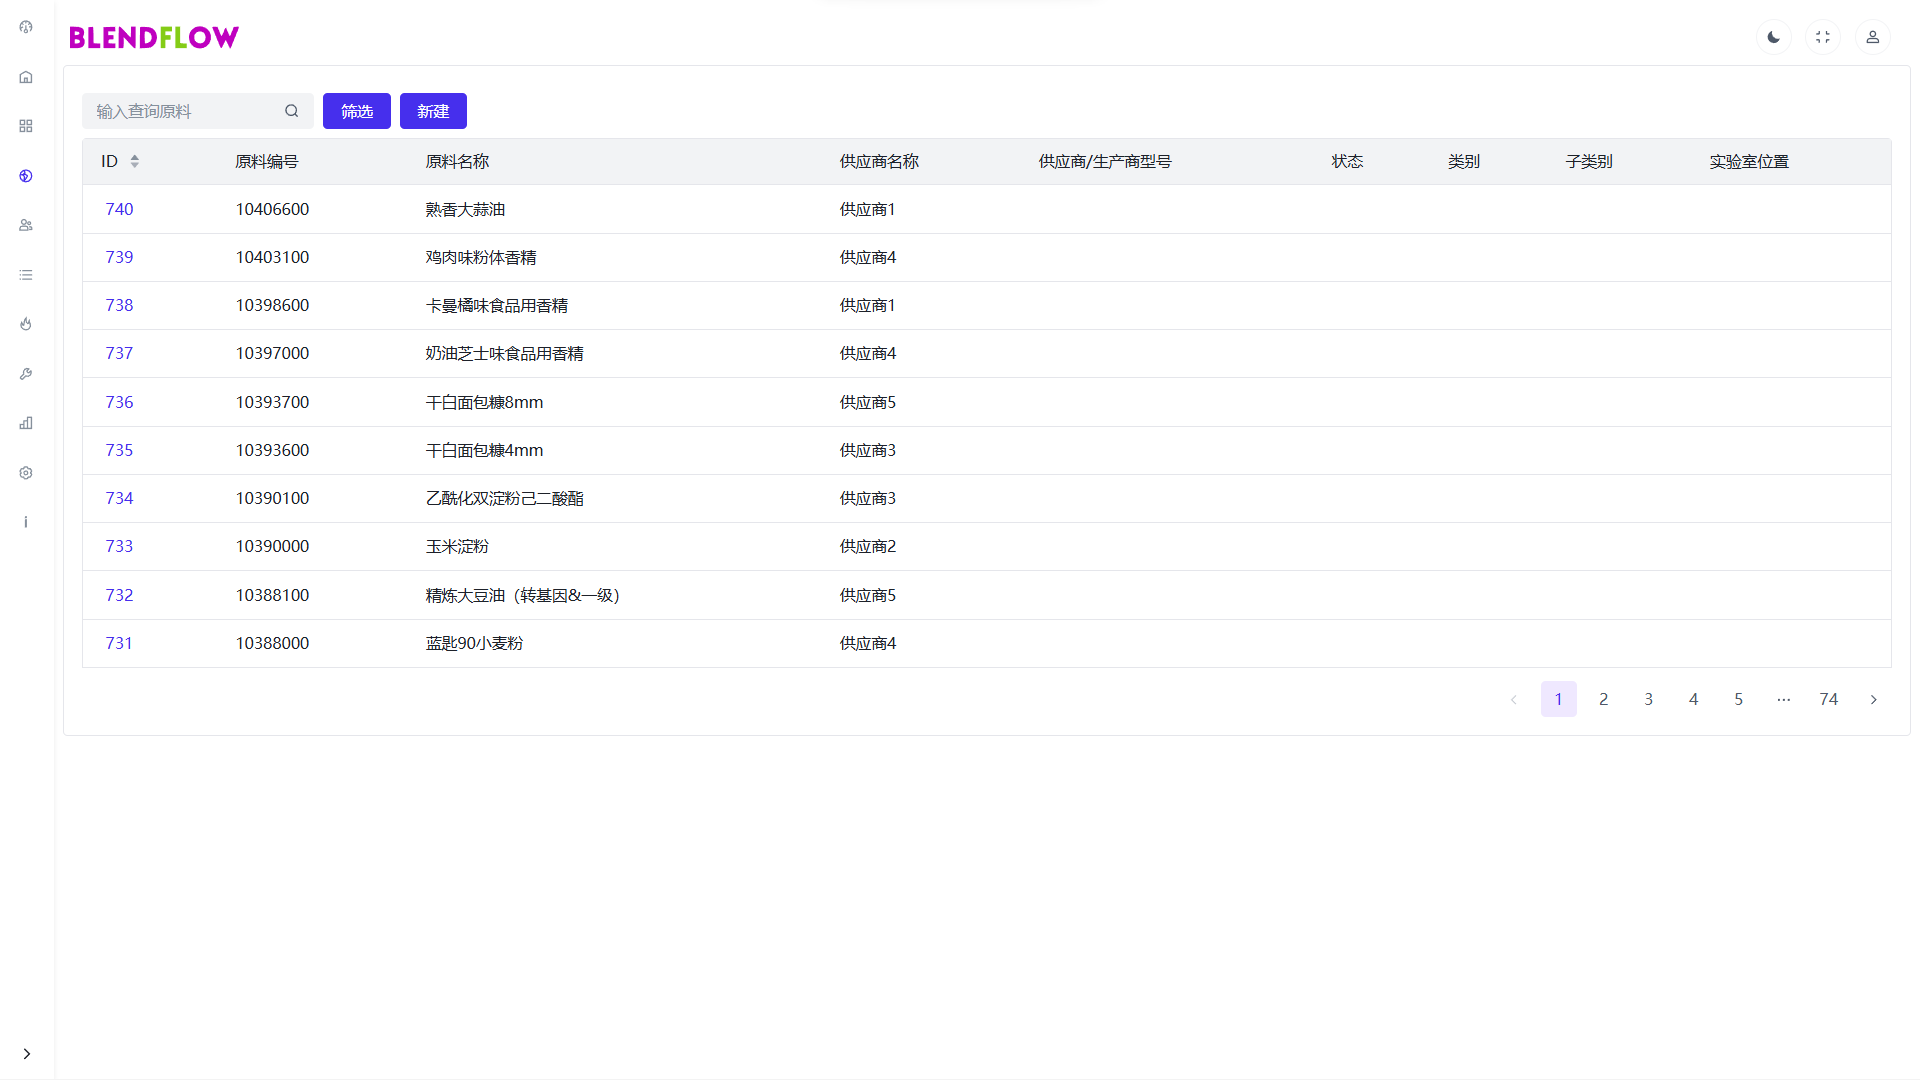Open raw material ID 736 link

point(119,402)
